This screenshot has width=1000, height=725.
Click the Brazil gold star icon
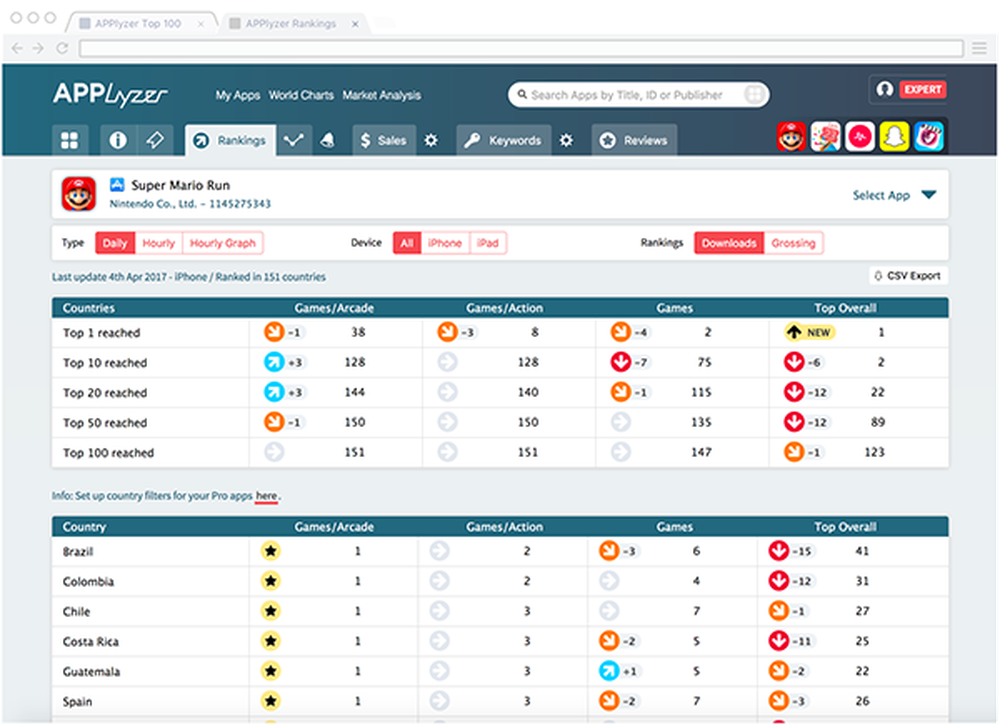click(271, 551)
